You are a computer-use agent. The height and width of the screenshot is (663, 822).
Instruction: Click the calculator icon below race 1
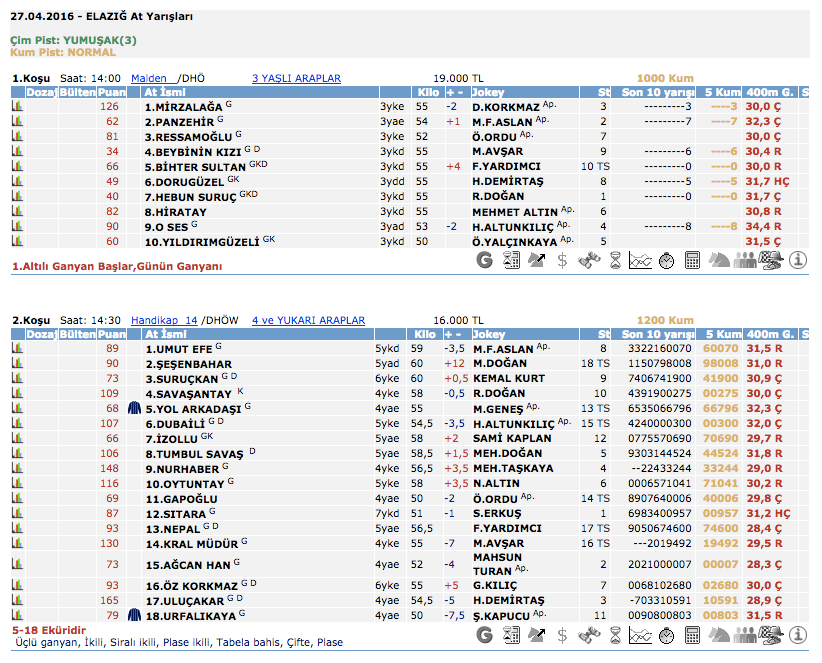(692, 260)
